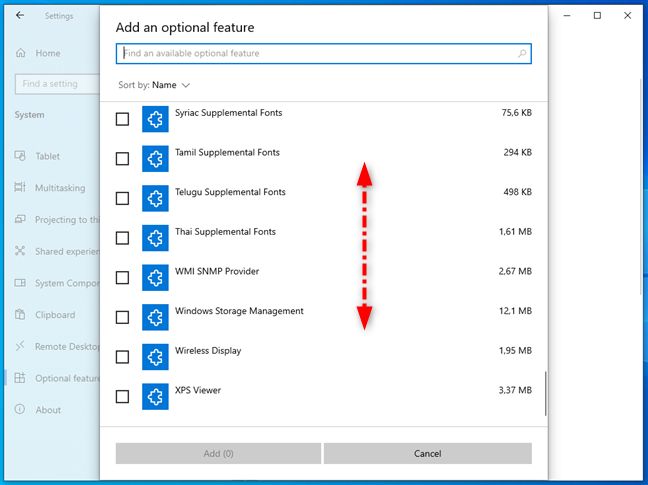
Task: Maximize the Settings window
Action: 597,15
